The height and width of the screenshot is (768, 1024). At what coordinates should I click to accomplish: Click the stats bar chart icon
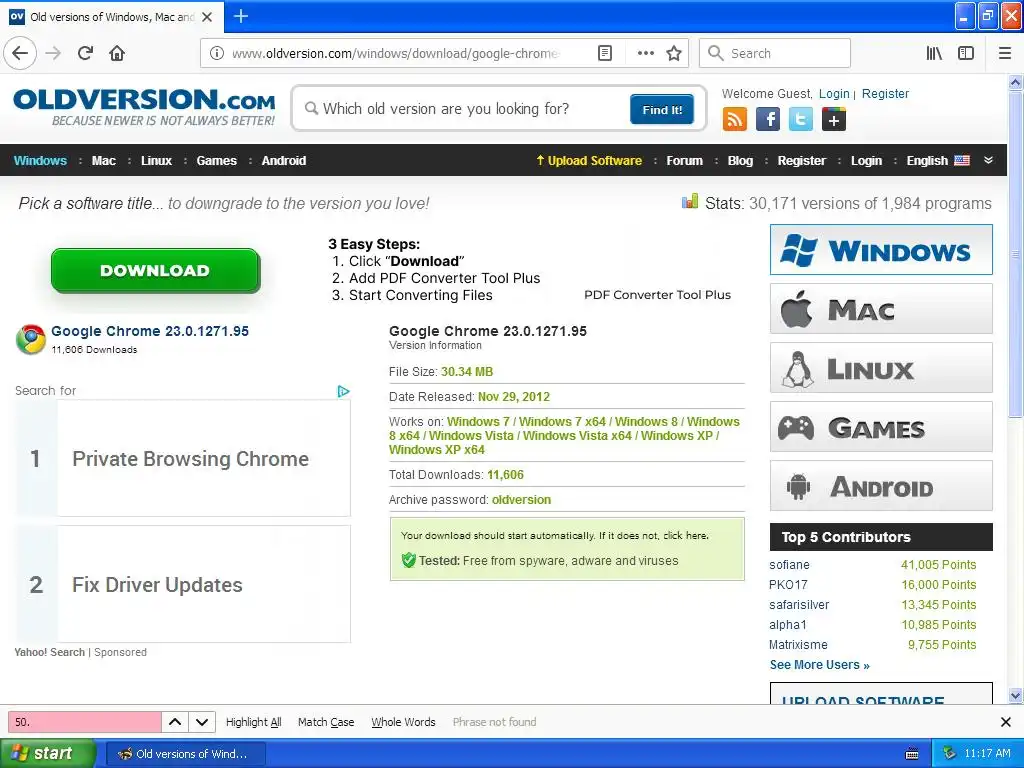pyautogui.click(x=690, y=201)
